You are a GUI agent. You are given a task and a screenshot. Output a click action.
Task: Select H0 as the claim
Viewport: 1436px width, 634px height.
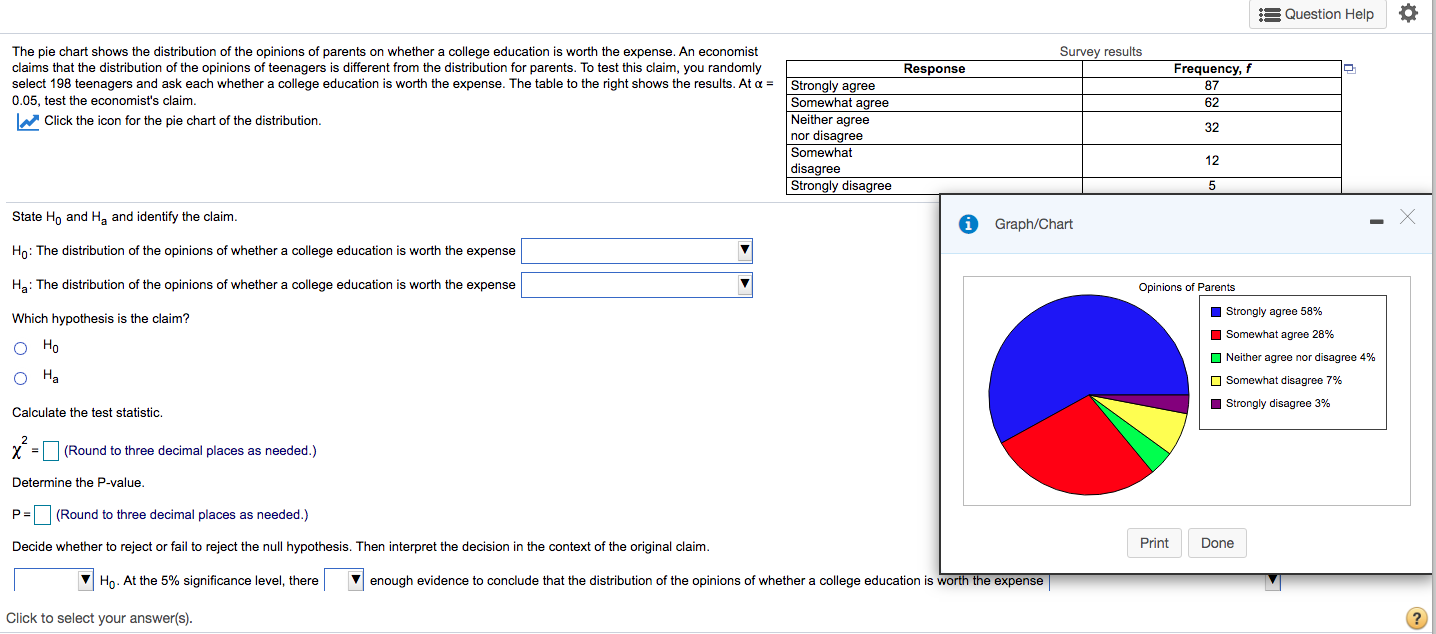tap(20, 349)
